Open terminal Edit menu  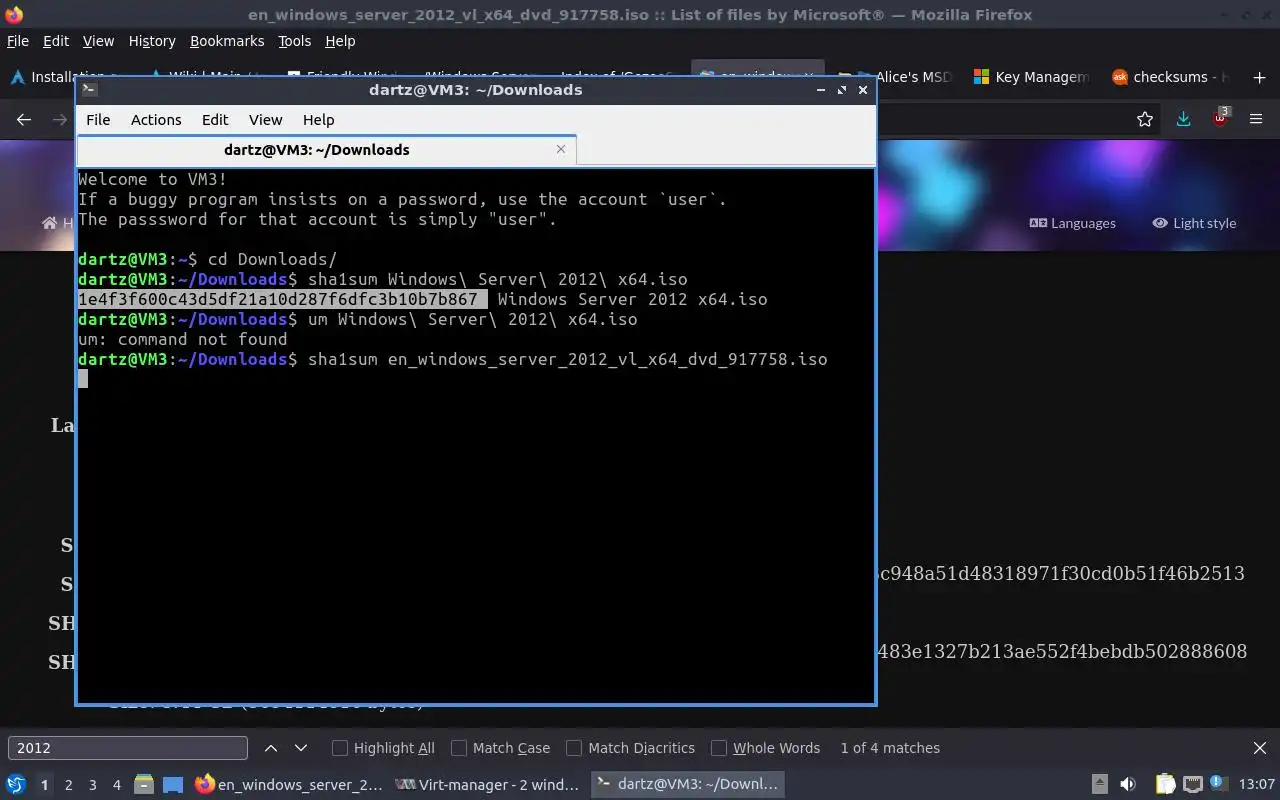click(215, 120)
